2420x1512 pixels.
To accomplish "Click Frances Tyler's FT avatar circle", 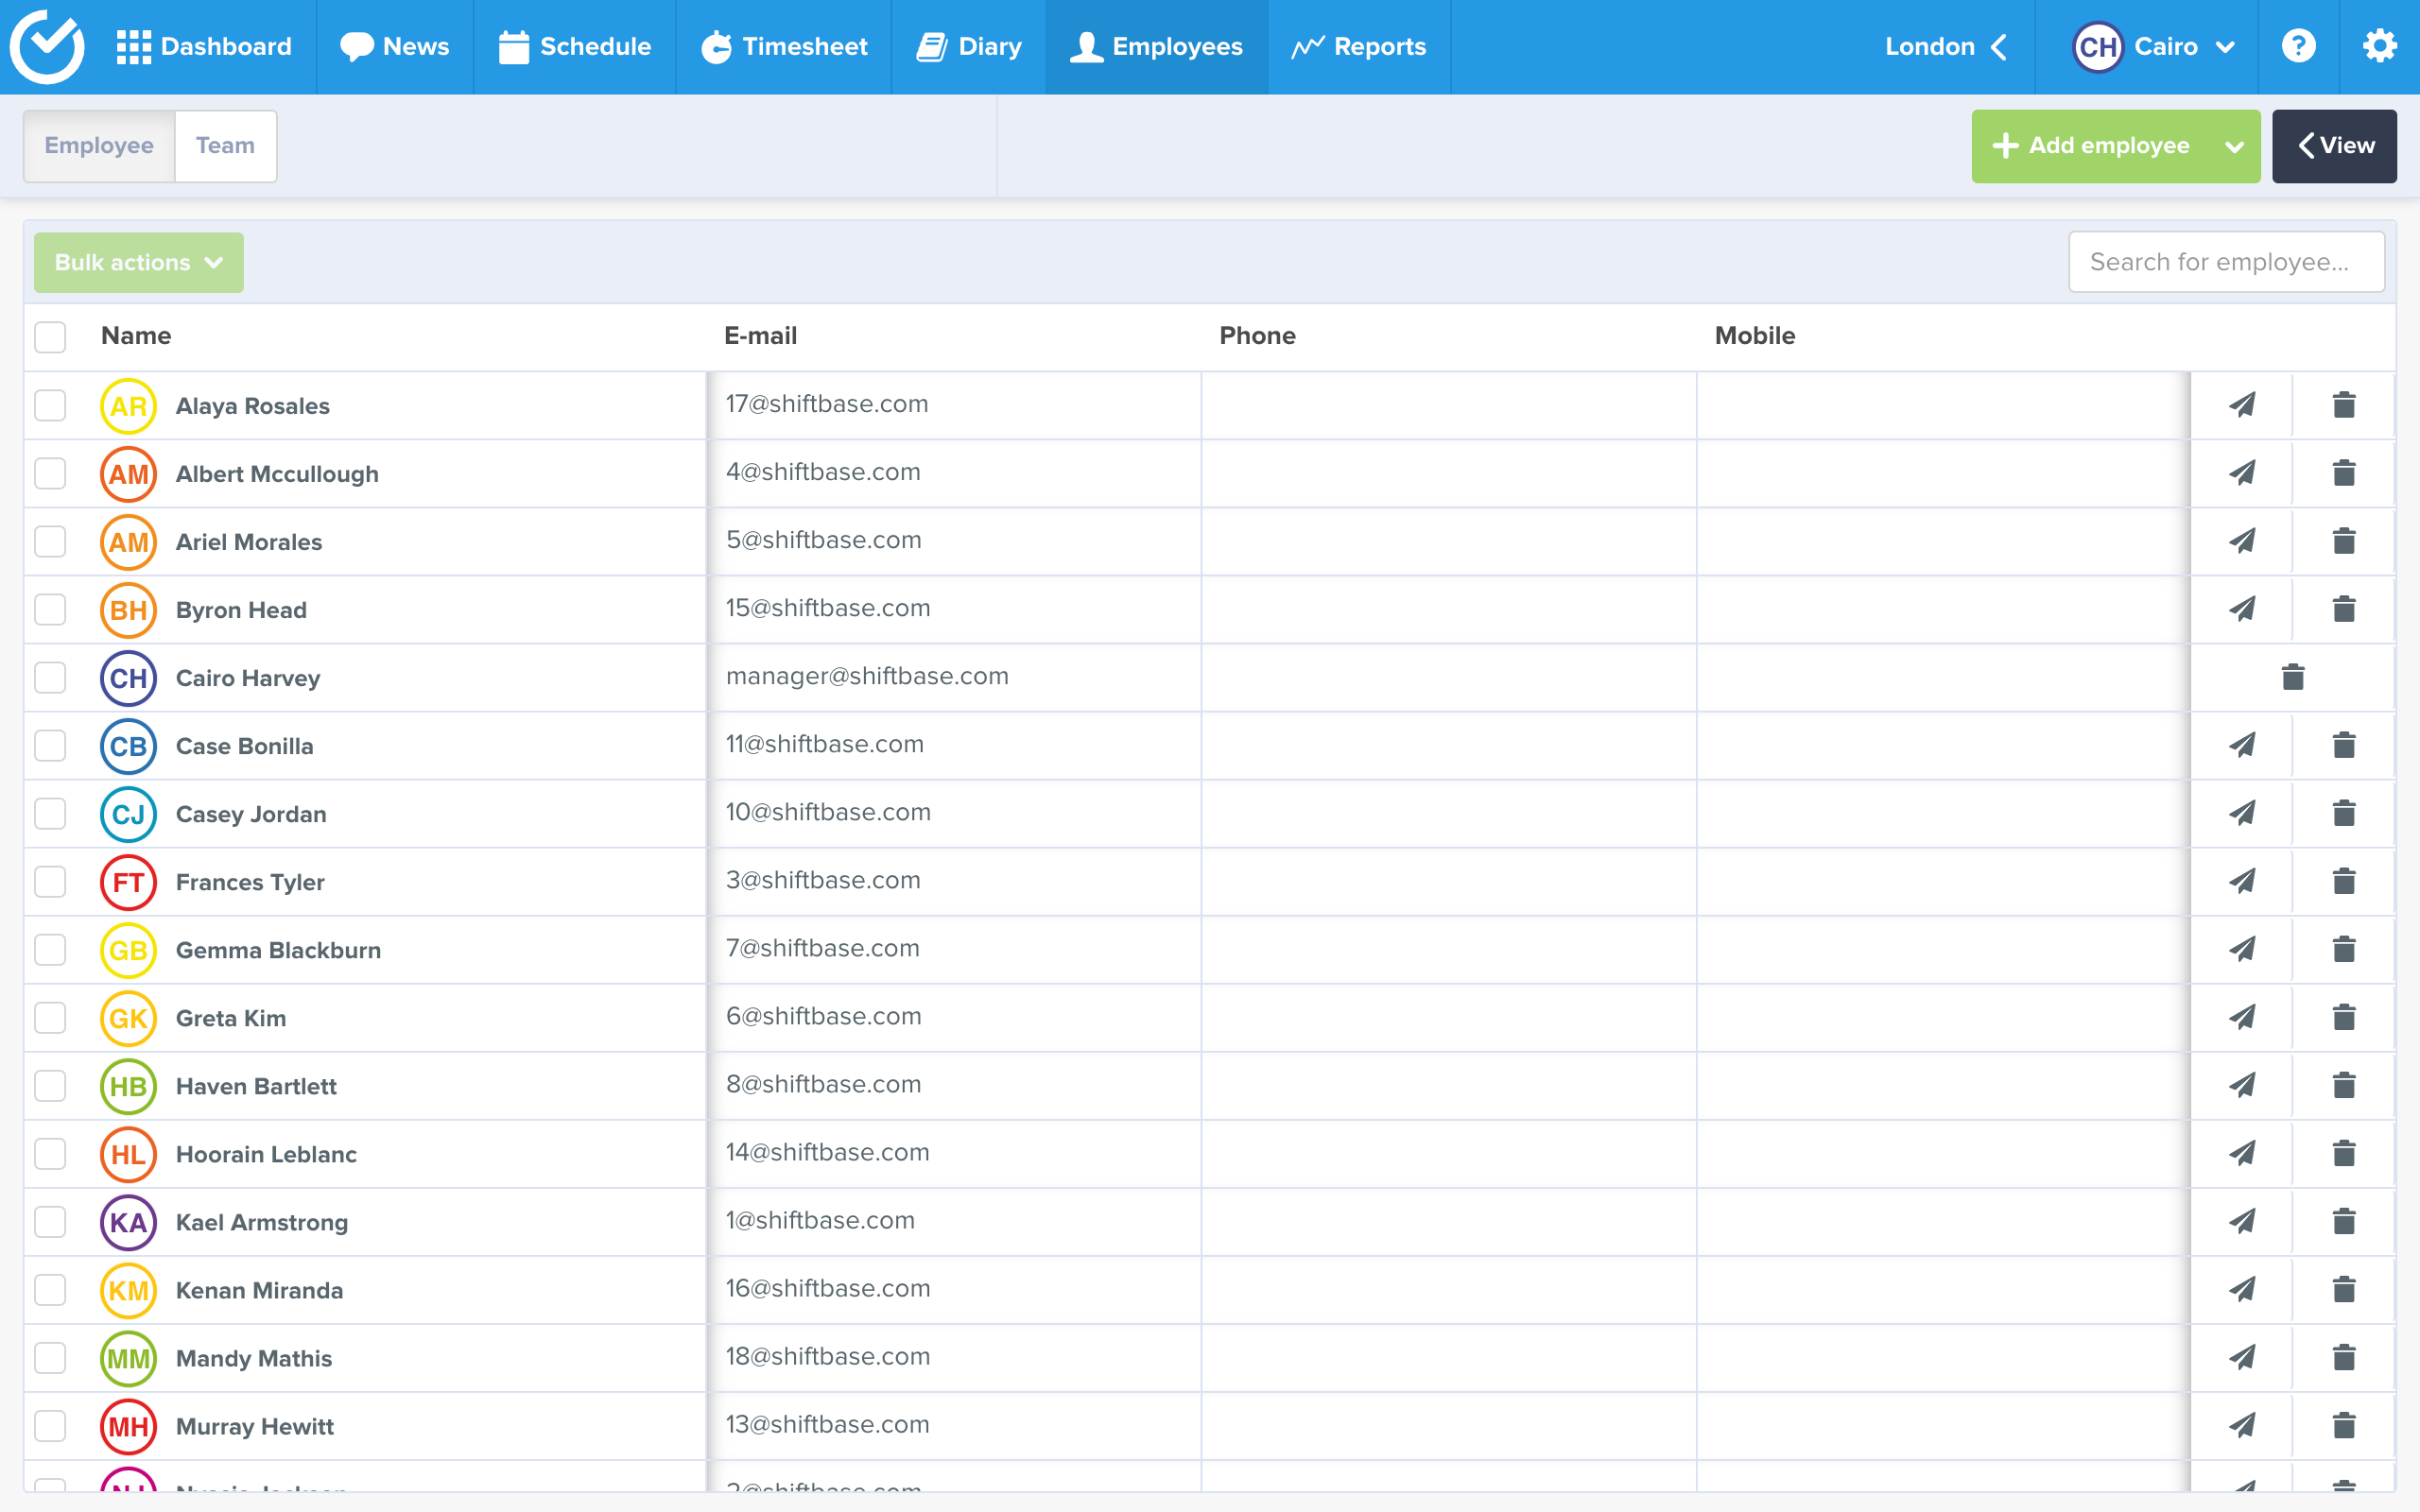I will pos(128,882).
